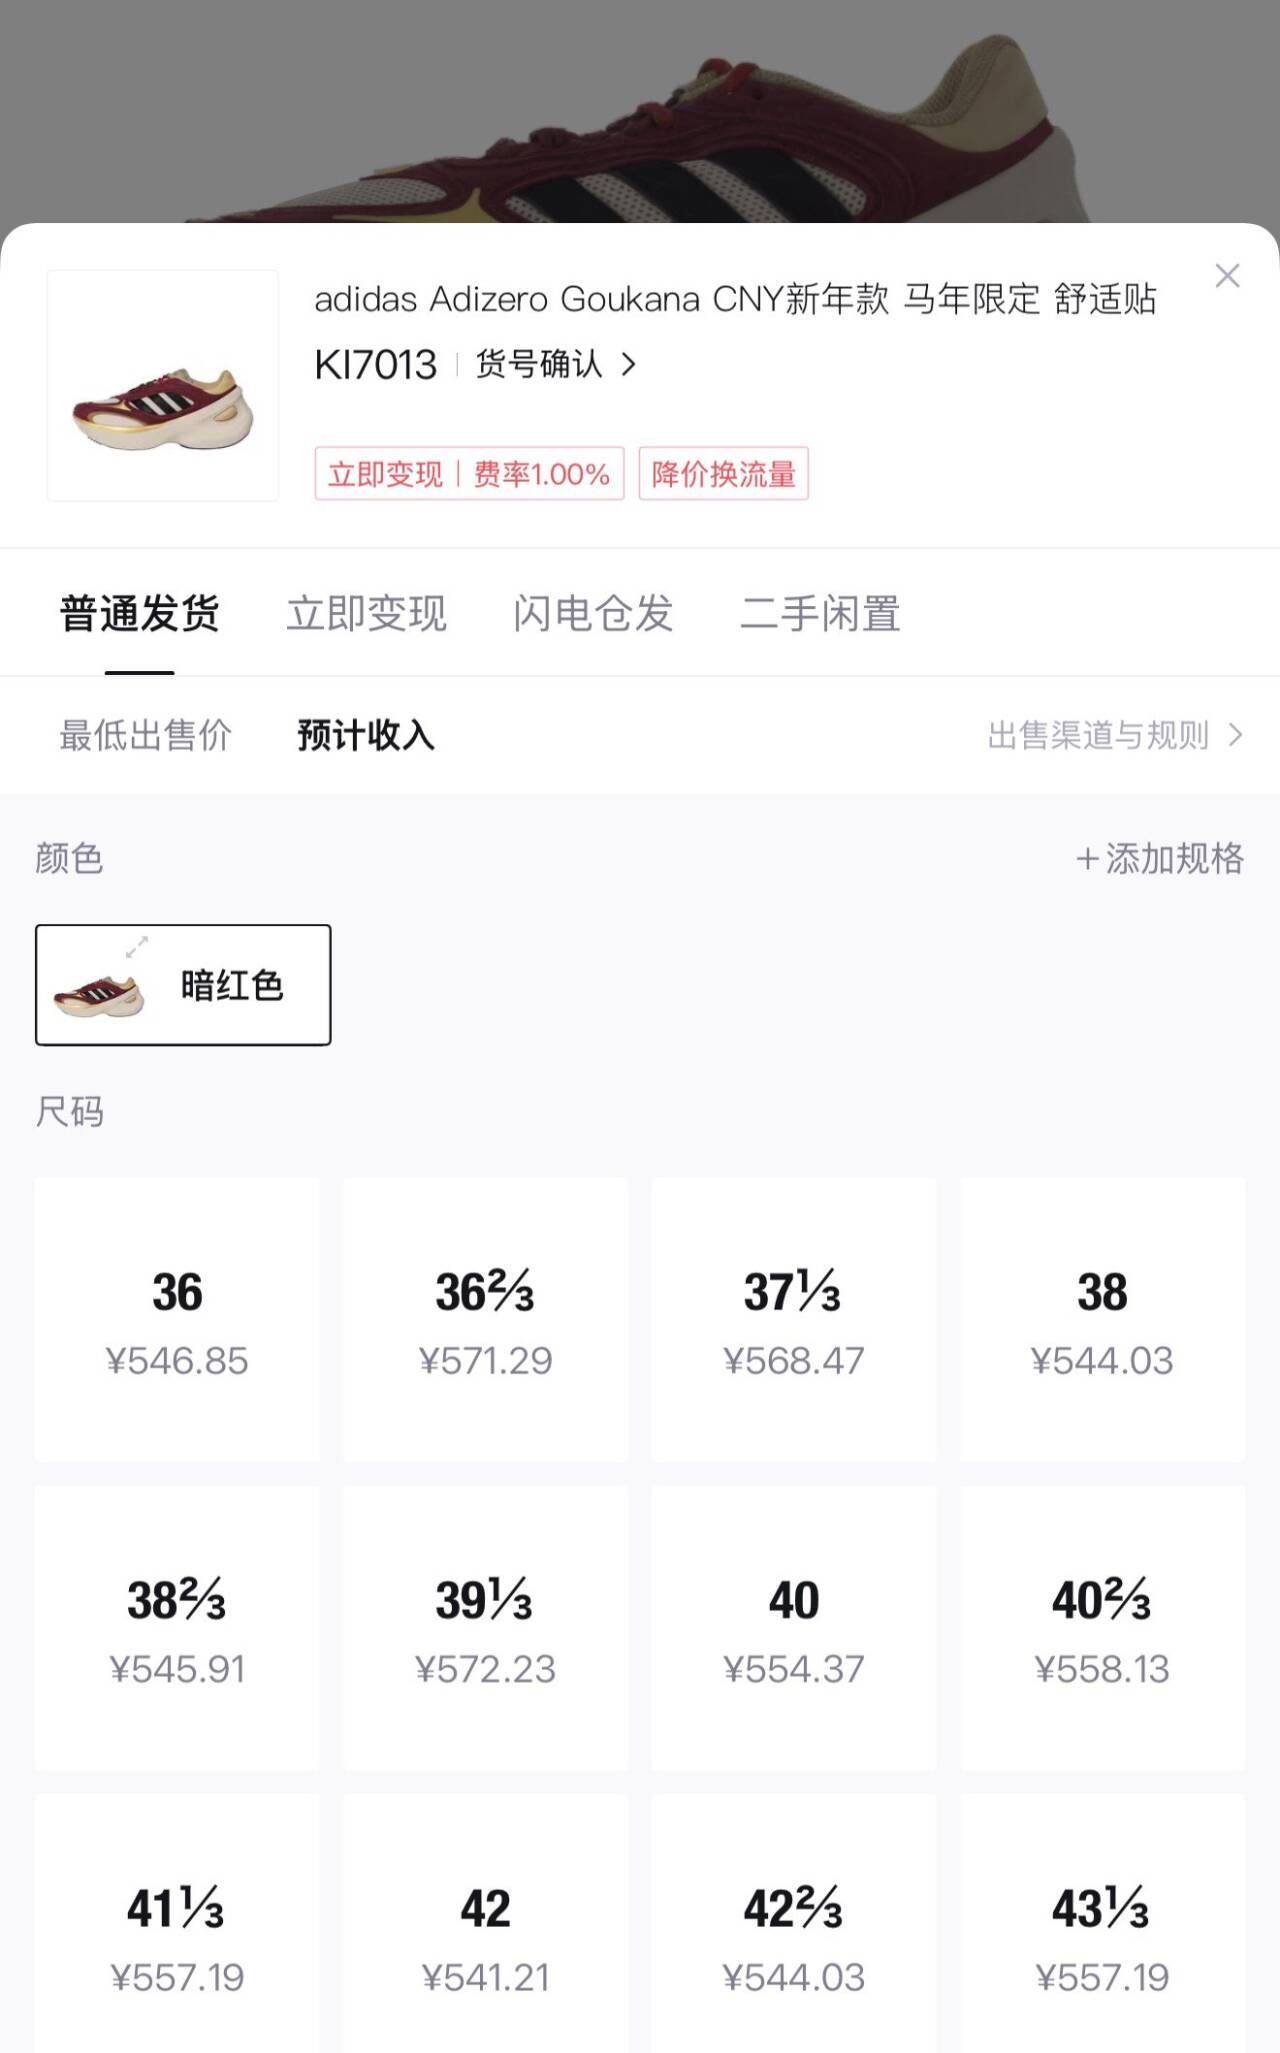Switch to 闪电仓发 tab
Image resolution: width=1280 pixels, height=2053 pixels.
click(593, 613)
